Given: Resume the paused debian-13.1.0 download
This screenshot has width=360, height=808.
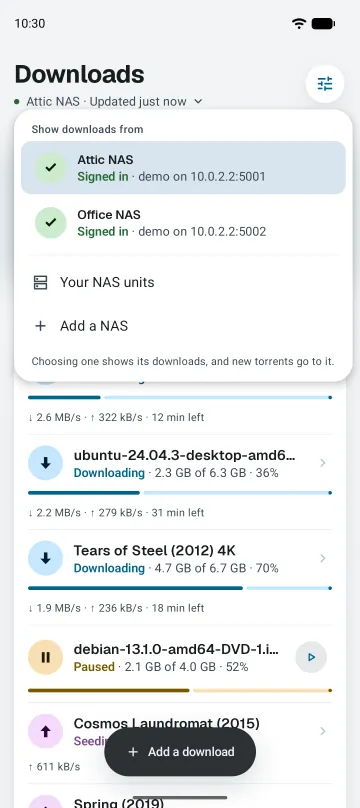Looking at the screenshot, I should point(311,657).
